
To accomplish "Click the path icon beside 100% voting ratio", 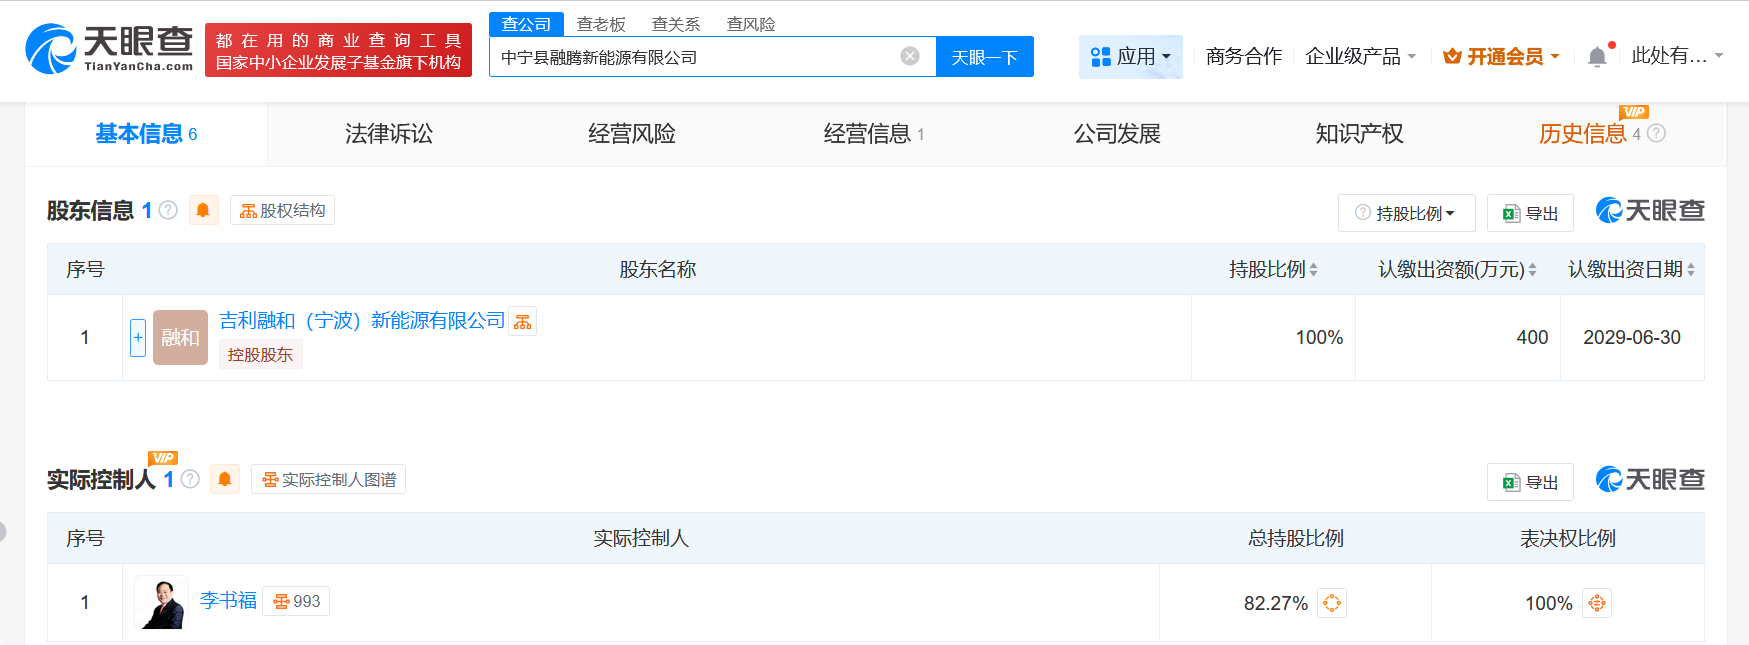I will click(x=1597, y=603).
